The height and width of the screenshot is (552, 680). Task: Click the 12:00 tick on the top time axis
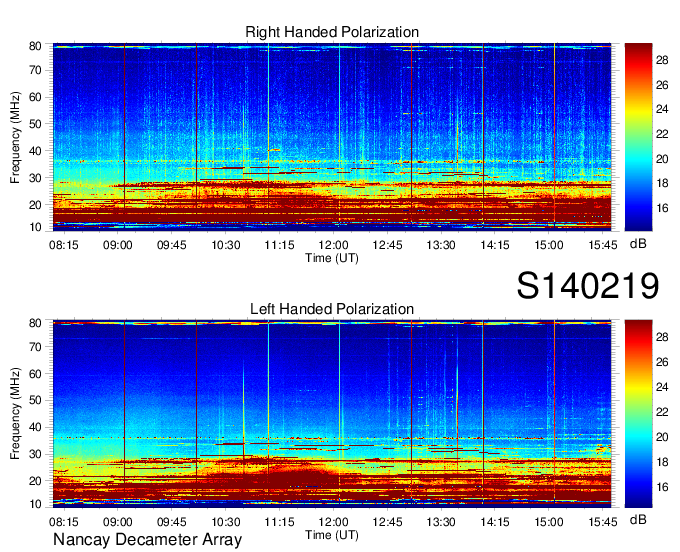tap(333, 245)
